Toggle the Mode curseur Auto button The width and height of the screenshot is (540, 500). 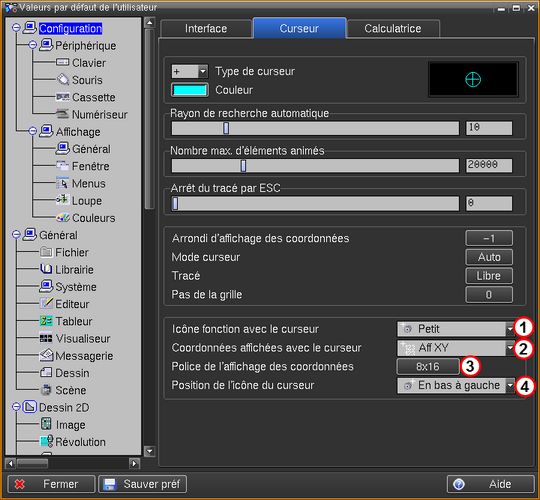489,257
